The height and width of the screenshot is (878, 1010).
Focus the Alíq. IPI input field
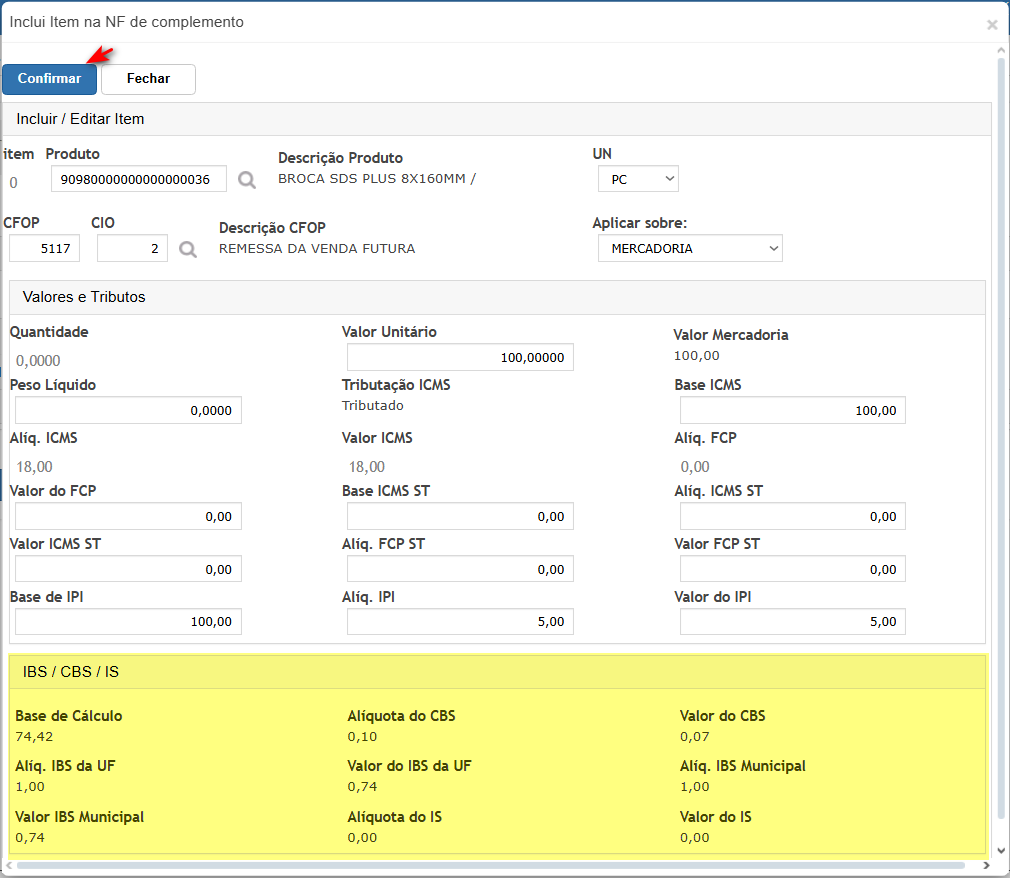tap(460, 621)
